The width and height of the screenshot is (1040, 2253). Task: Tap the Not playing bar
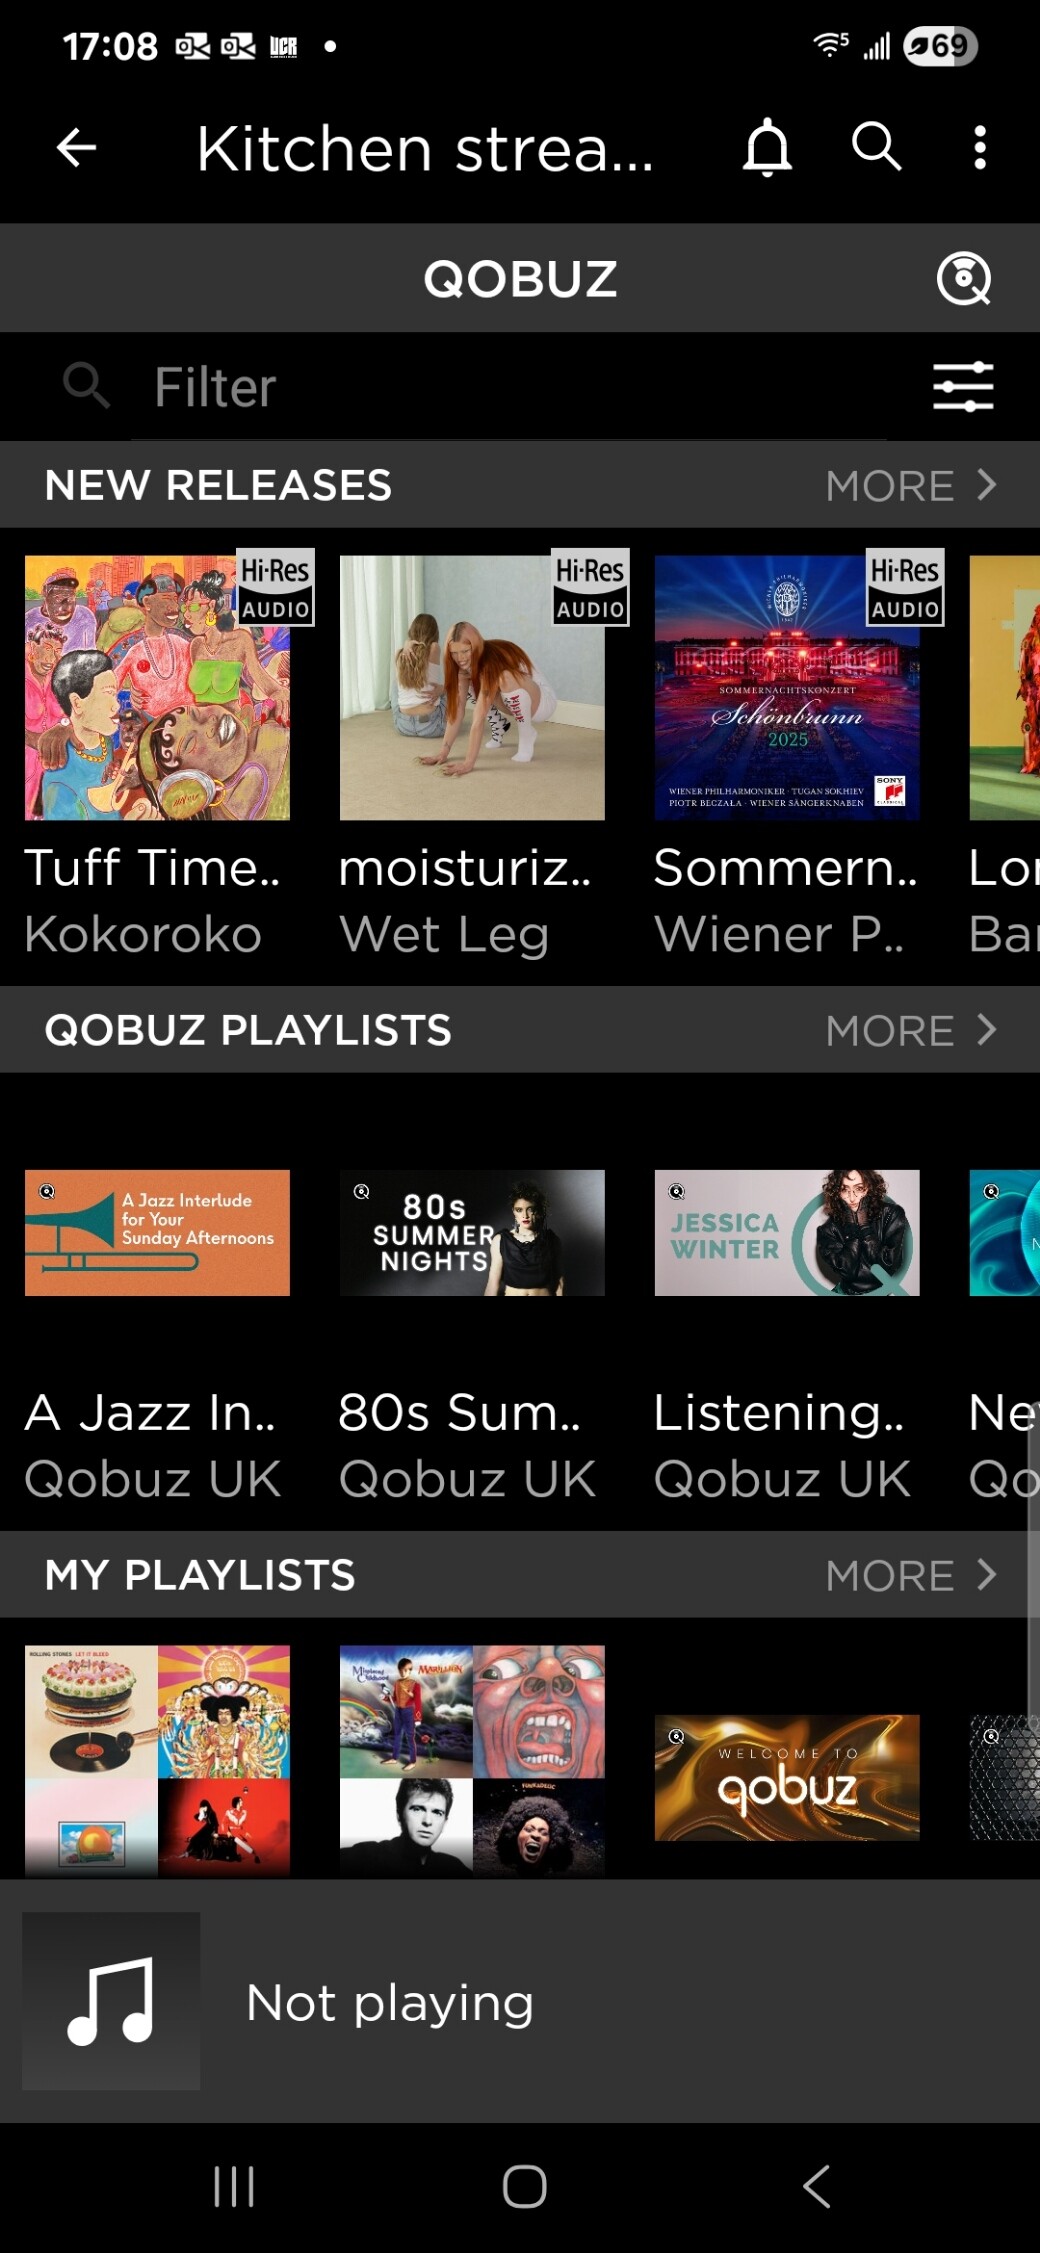(520, 2001)
